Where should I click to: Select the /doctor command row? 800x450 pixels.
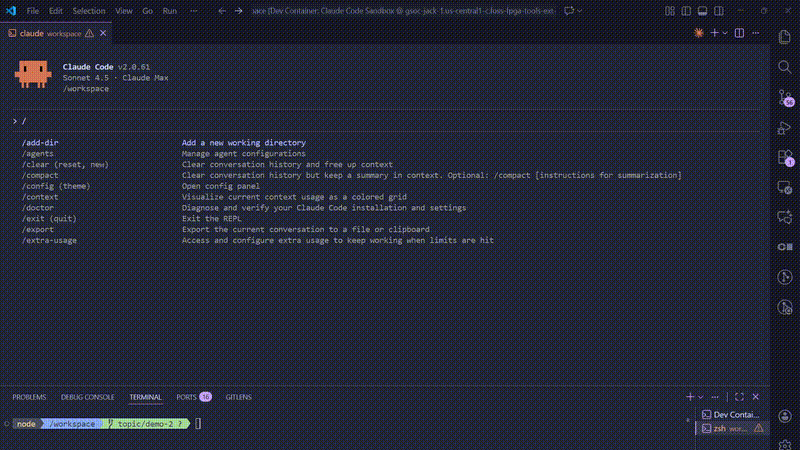[x=387, y=208]
